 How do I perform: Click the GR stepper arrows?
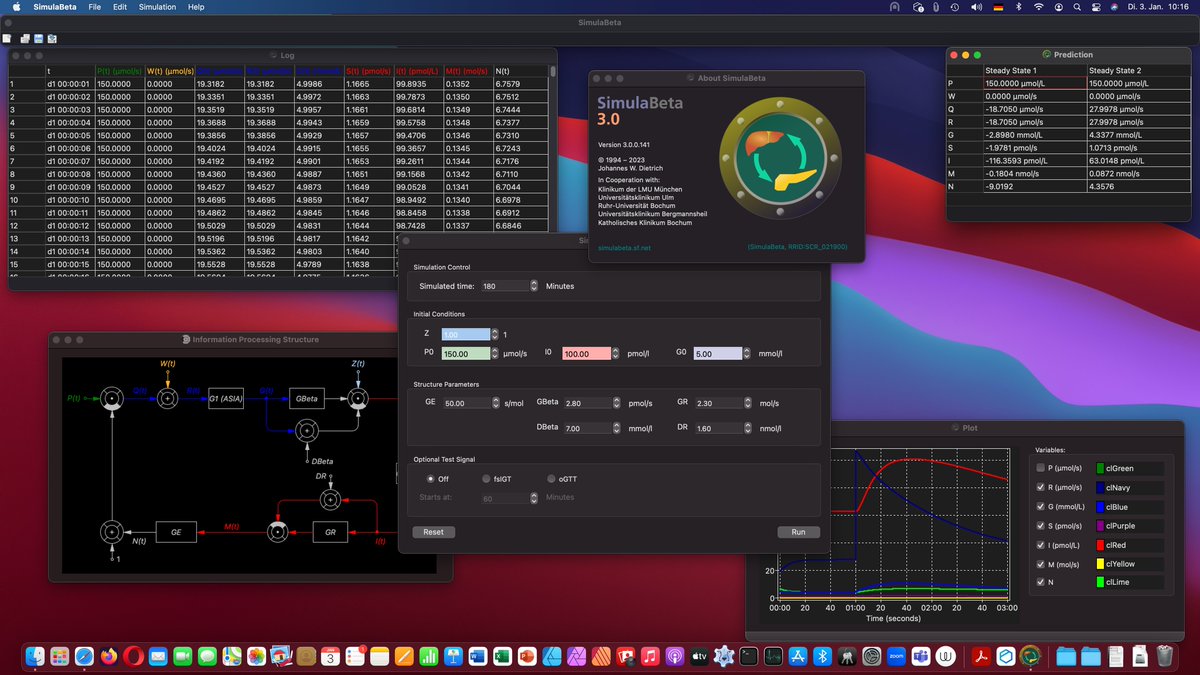(746, 402)
